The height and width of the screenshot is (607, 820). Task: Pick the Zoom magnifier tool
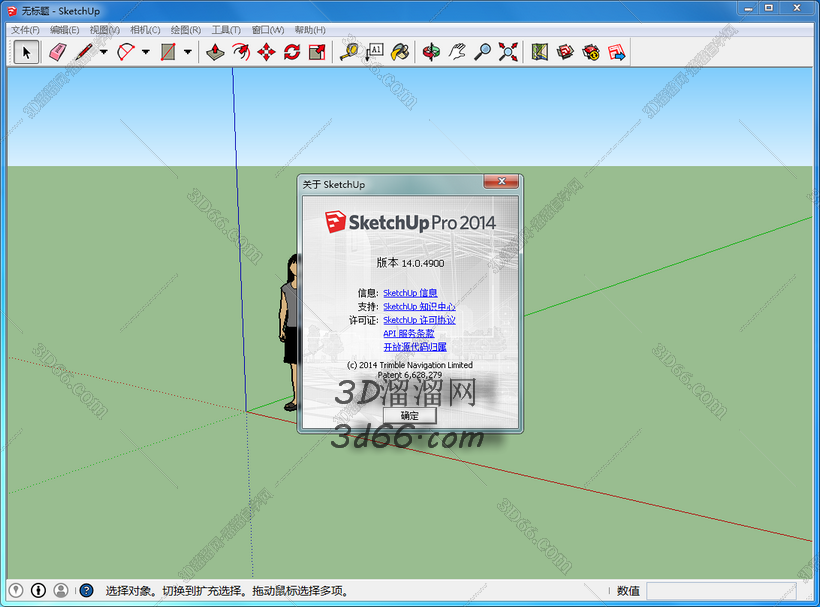point(483,52)
